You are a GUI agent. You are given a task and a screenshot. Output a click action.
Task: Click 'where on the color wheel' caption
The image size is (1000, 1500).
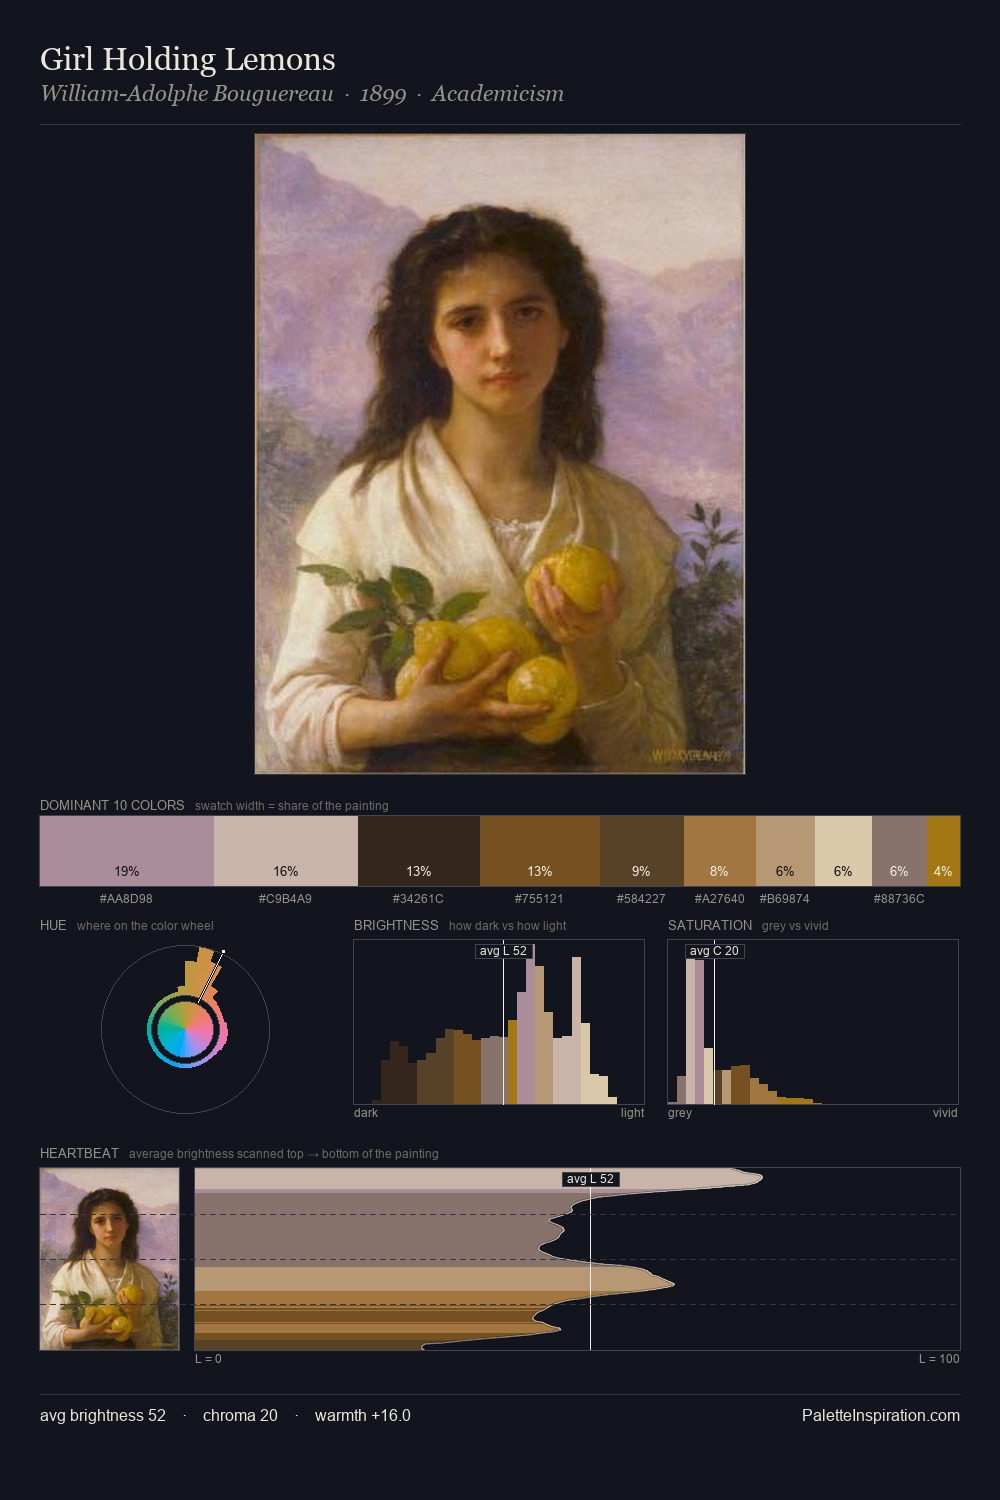(145, 926)
